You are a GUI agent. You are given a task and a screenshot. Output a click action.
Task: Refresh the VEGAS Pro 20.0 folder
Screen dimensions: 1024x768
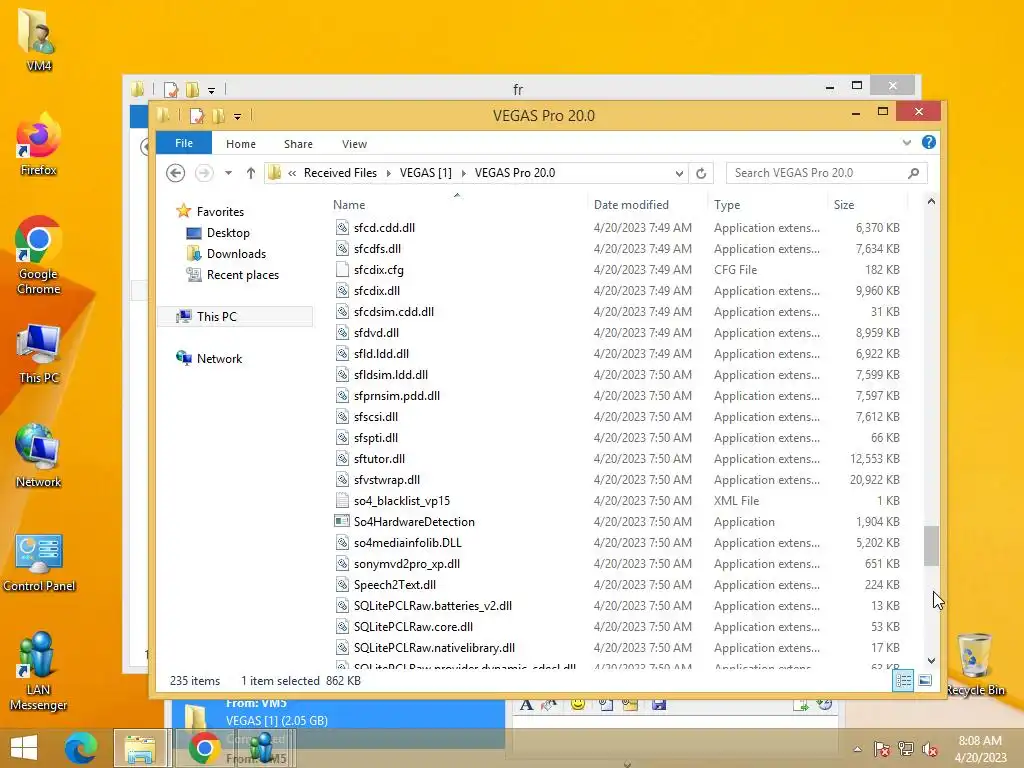tap(701, 173)
